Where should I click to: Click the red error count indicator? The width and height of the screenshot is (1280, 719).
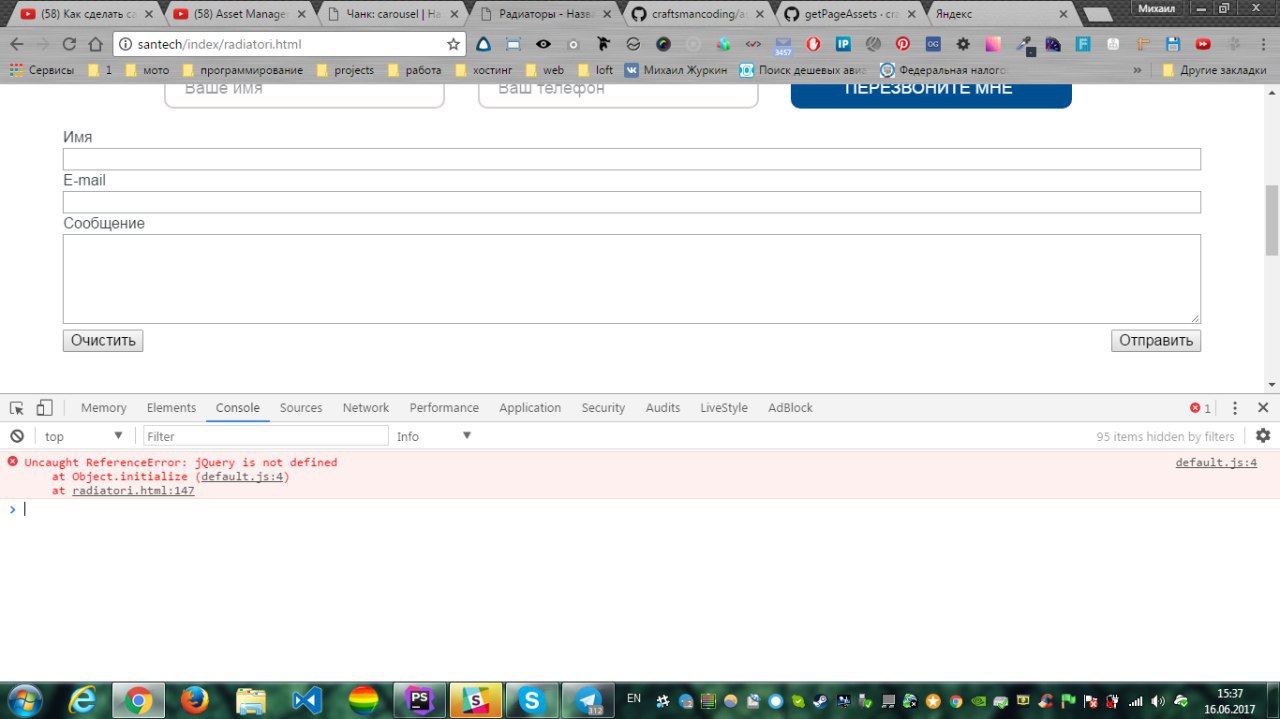pyautogui.click(x=1200, y=408)
